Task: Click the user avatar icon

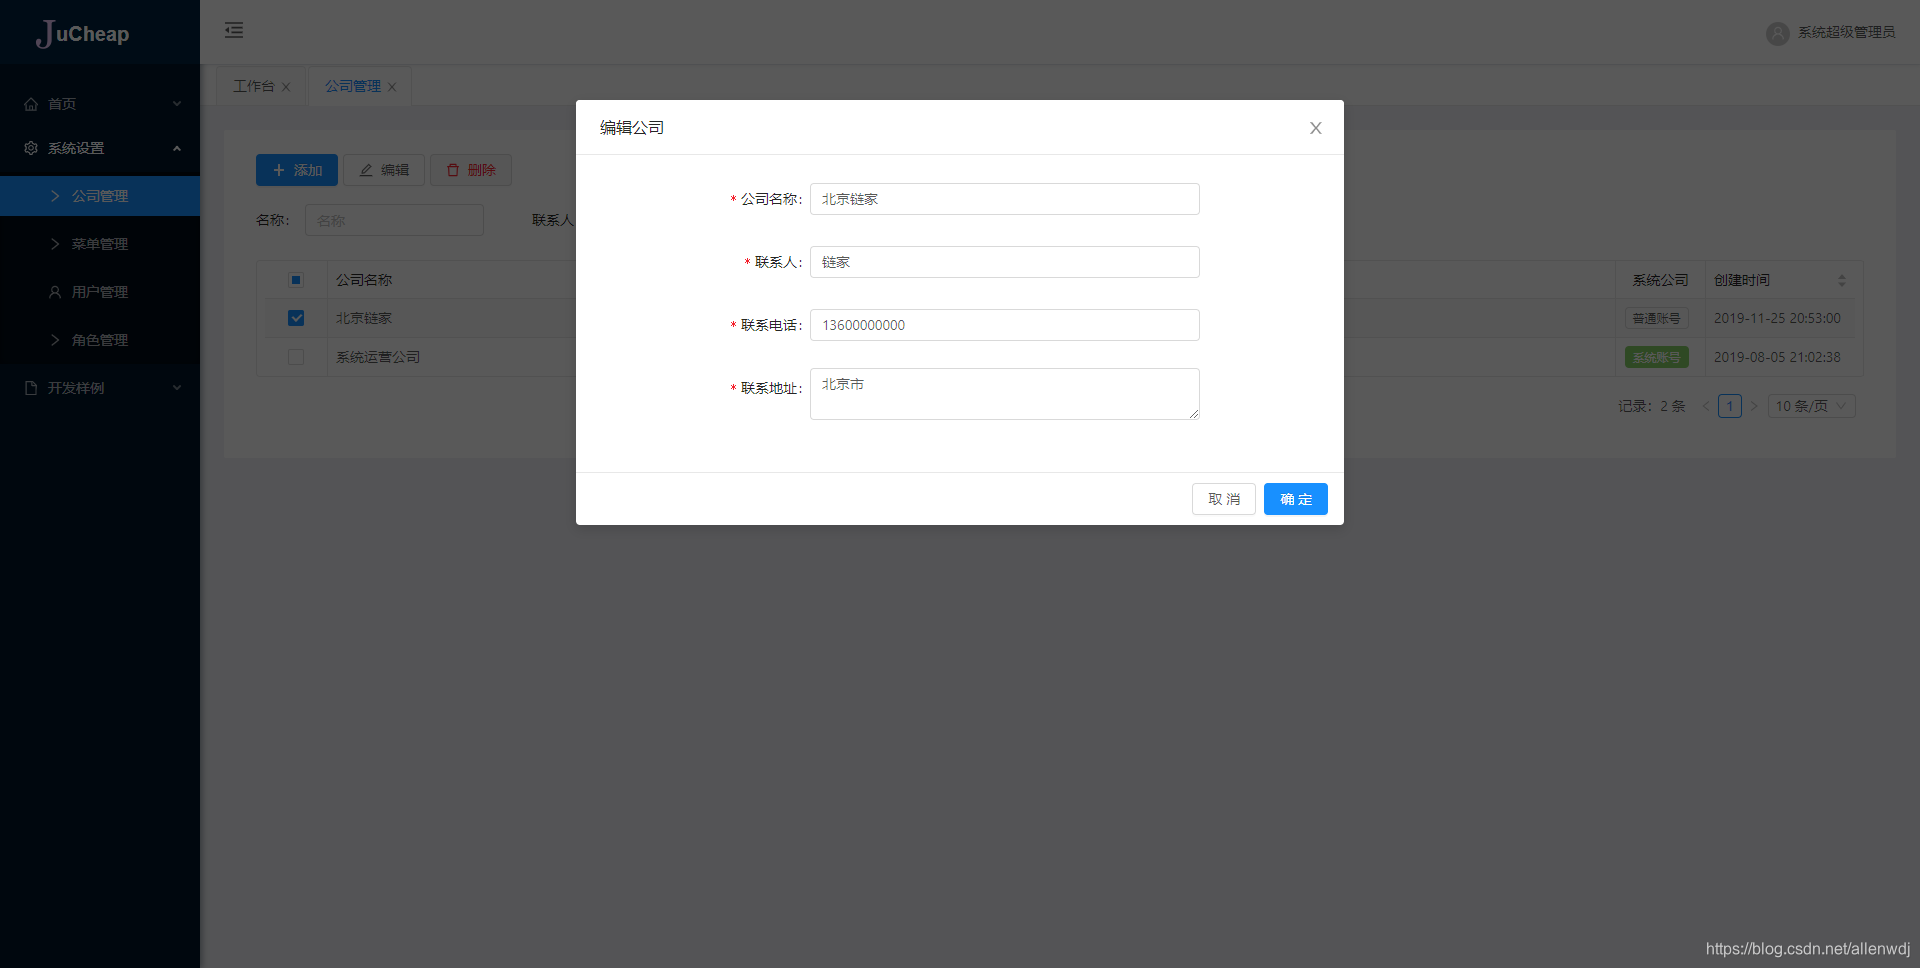Action: point(1777,33)
